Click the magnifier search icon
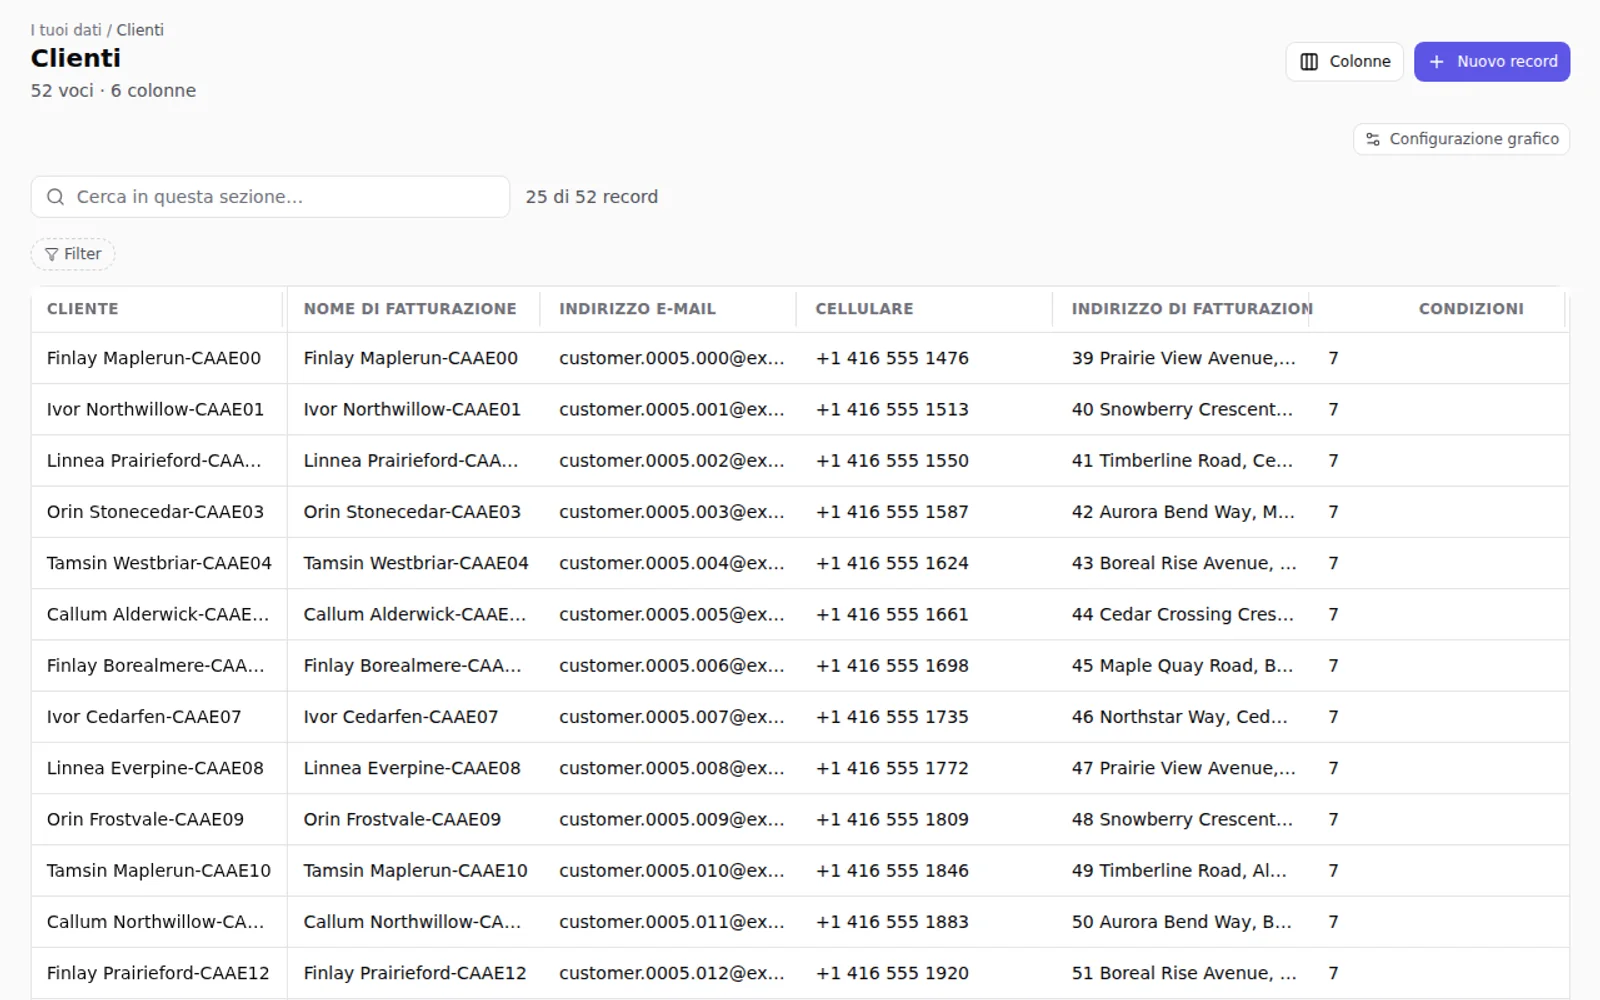This screenshot has height=1000, width=1600. 56,197
